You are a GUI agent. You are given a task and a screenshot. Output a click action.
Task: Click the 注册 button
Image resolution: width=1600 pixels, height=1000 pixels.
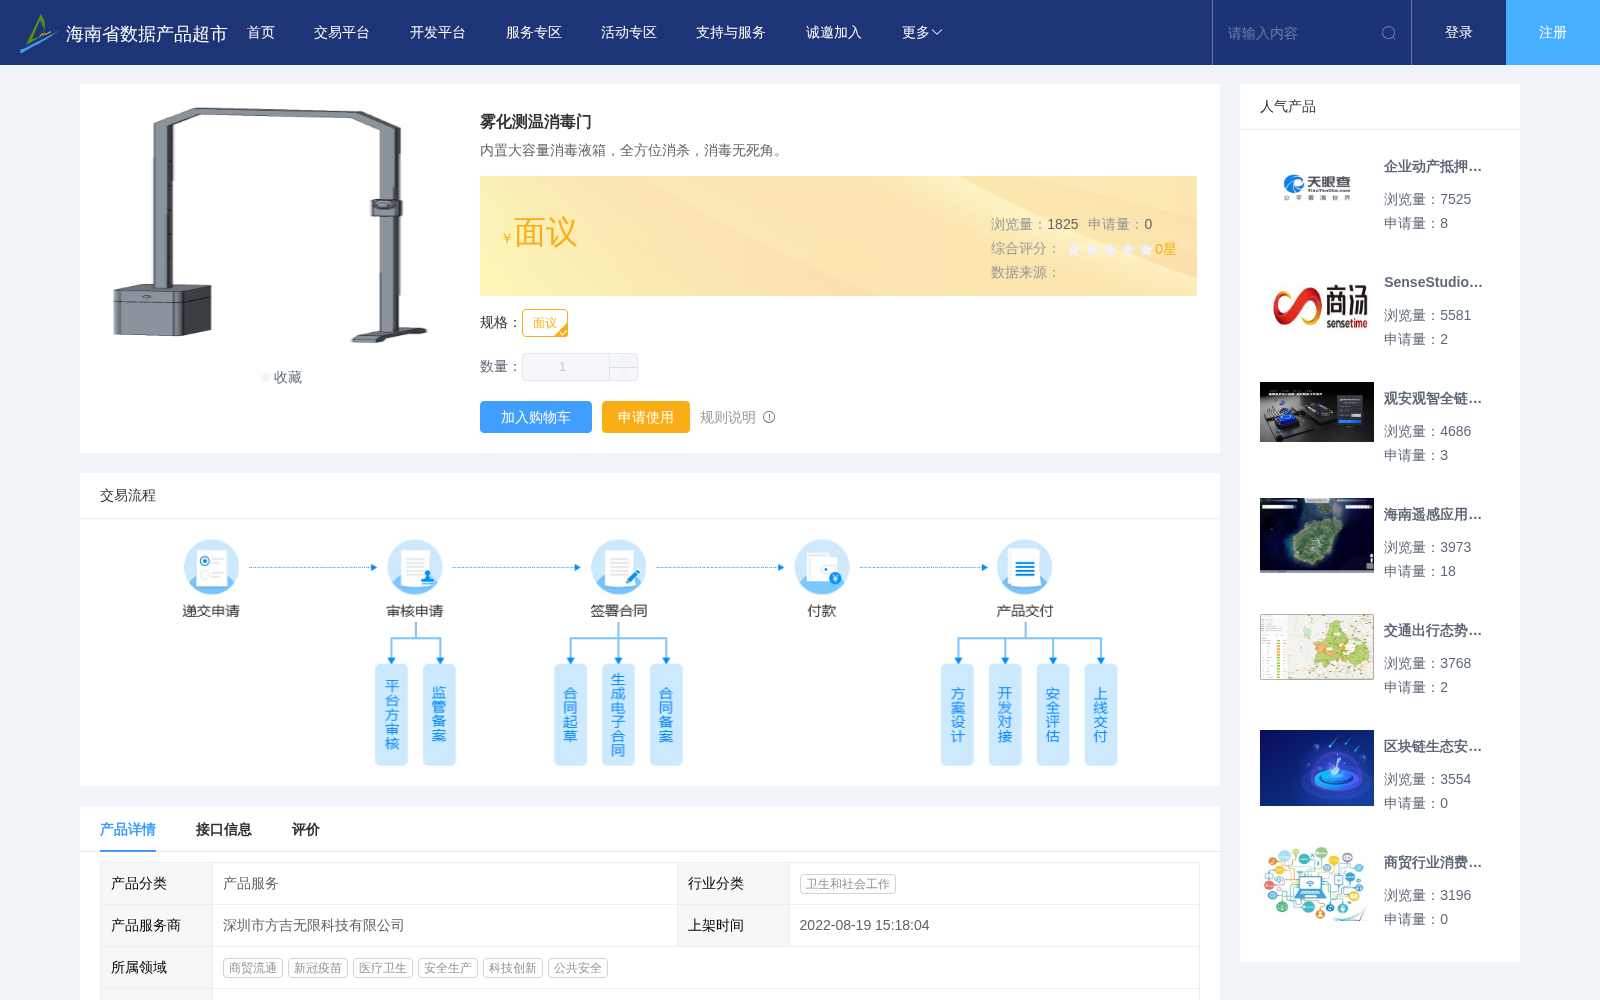pyautogui.click(x=1553, y=33)
